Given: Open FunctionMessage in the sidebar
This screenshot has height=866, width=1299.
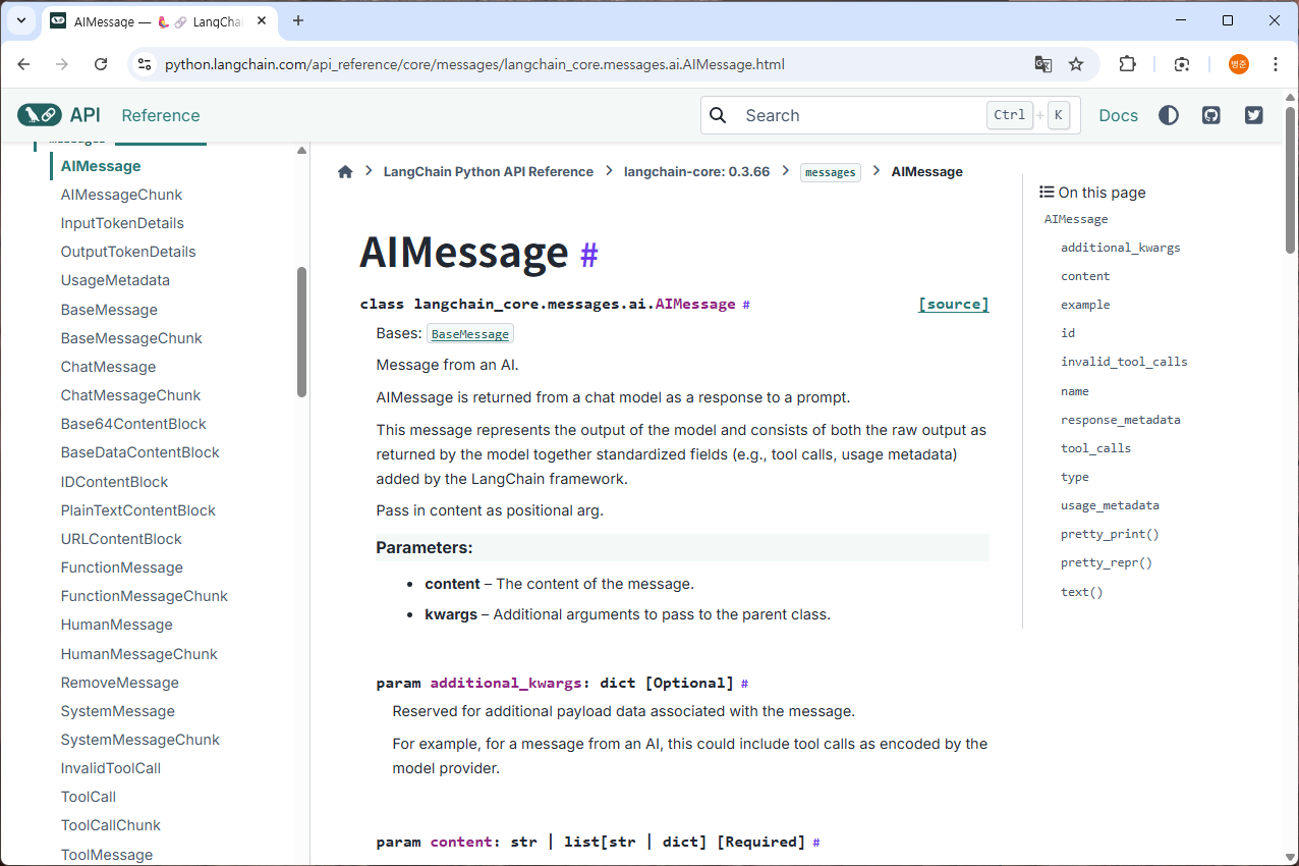Looking at the screenshot, I should click(x=122, y=568).
